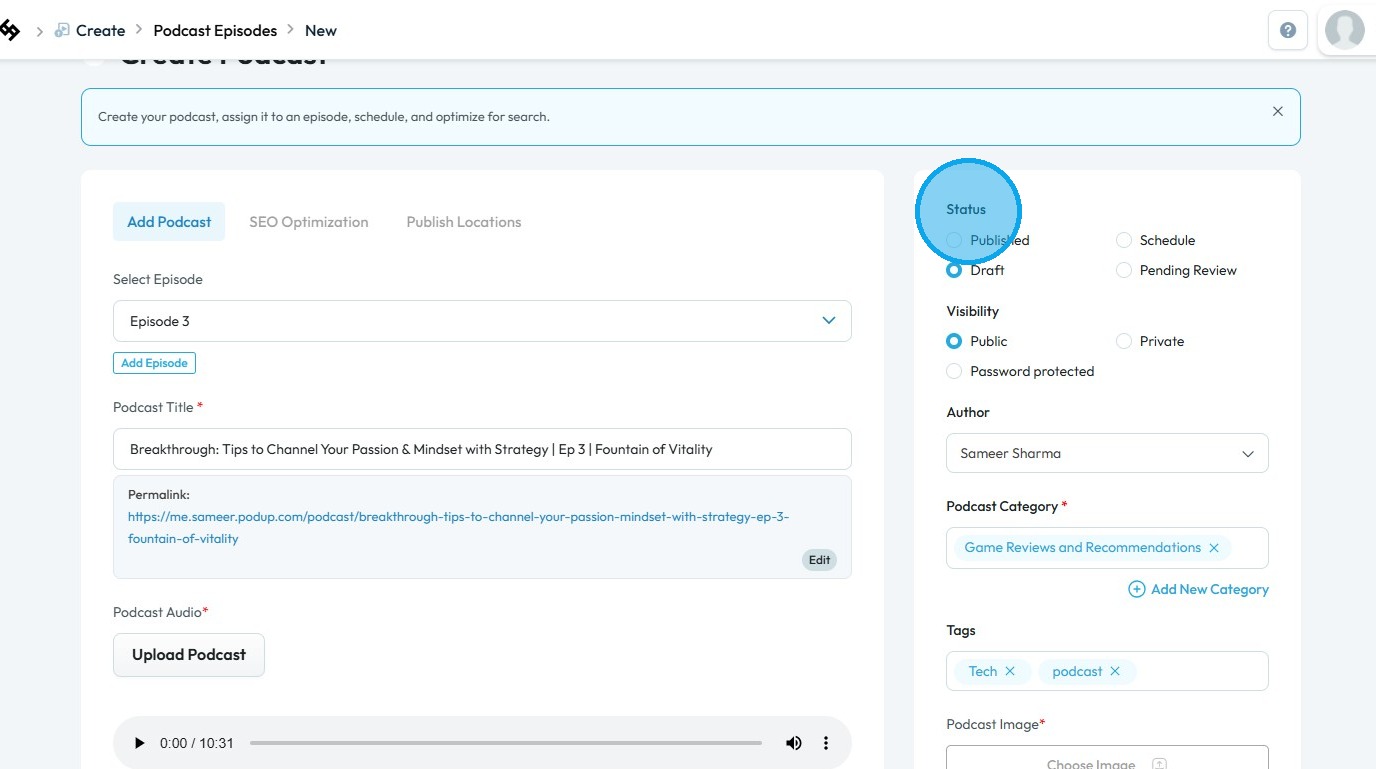Select Pending Review status
The height and width of the screenshot is (769, 1376).
point(1124,270)
